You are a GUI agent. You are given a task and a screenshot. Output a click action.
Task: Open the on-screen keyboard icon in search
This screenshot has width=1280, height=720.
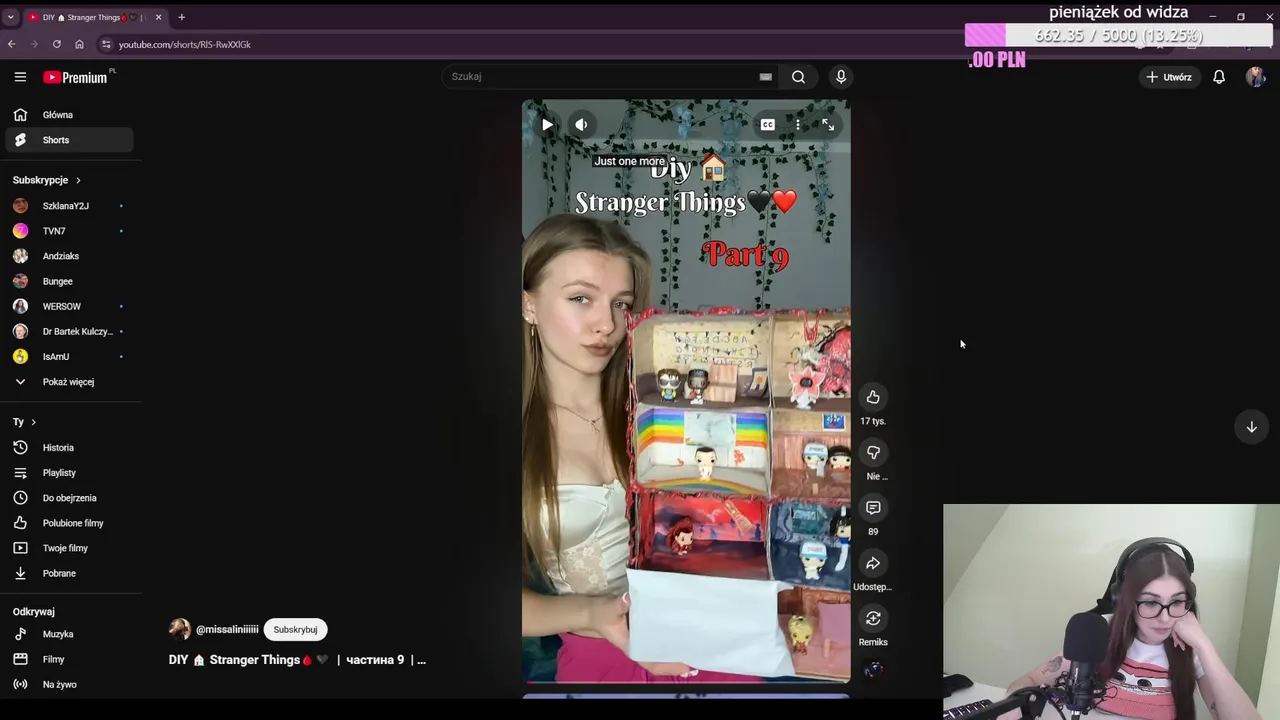coord(765,77)
